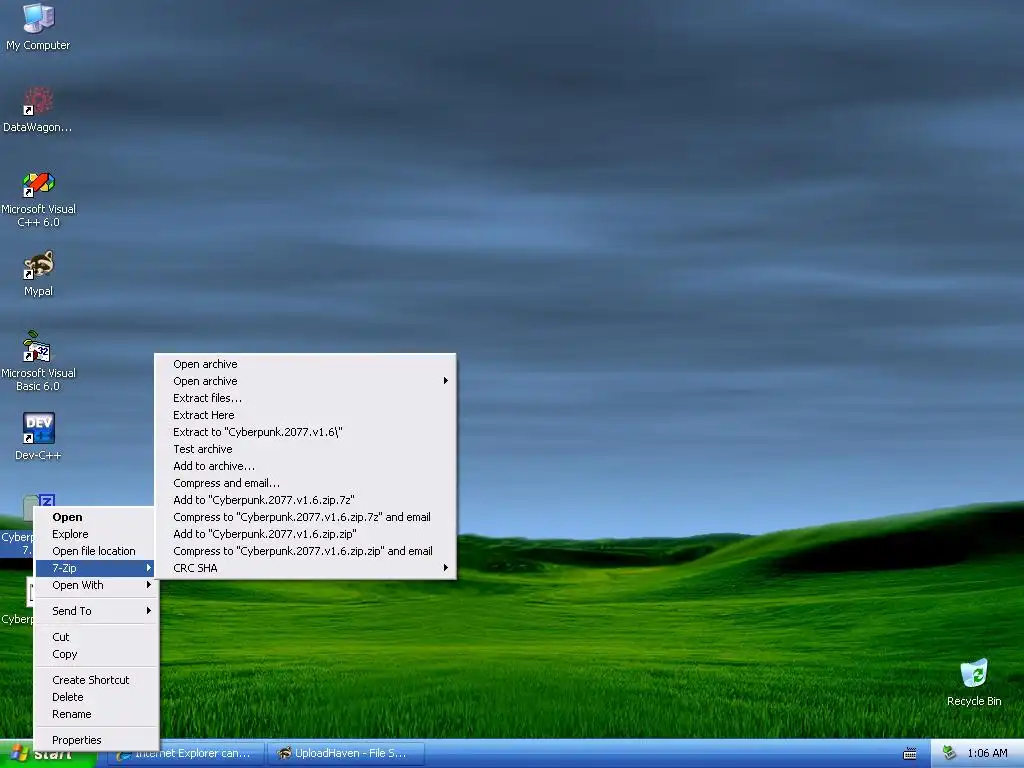Choose Copy from the context menu

[x=96, y=654]
